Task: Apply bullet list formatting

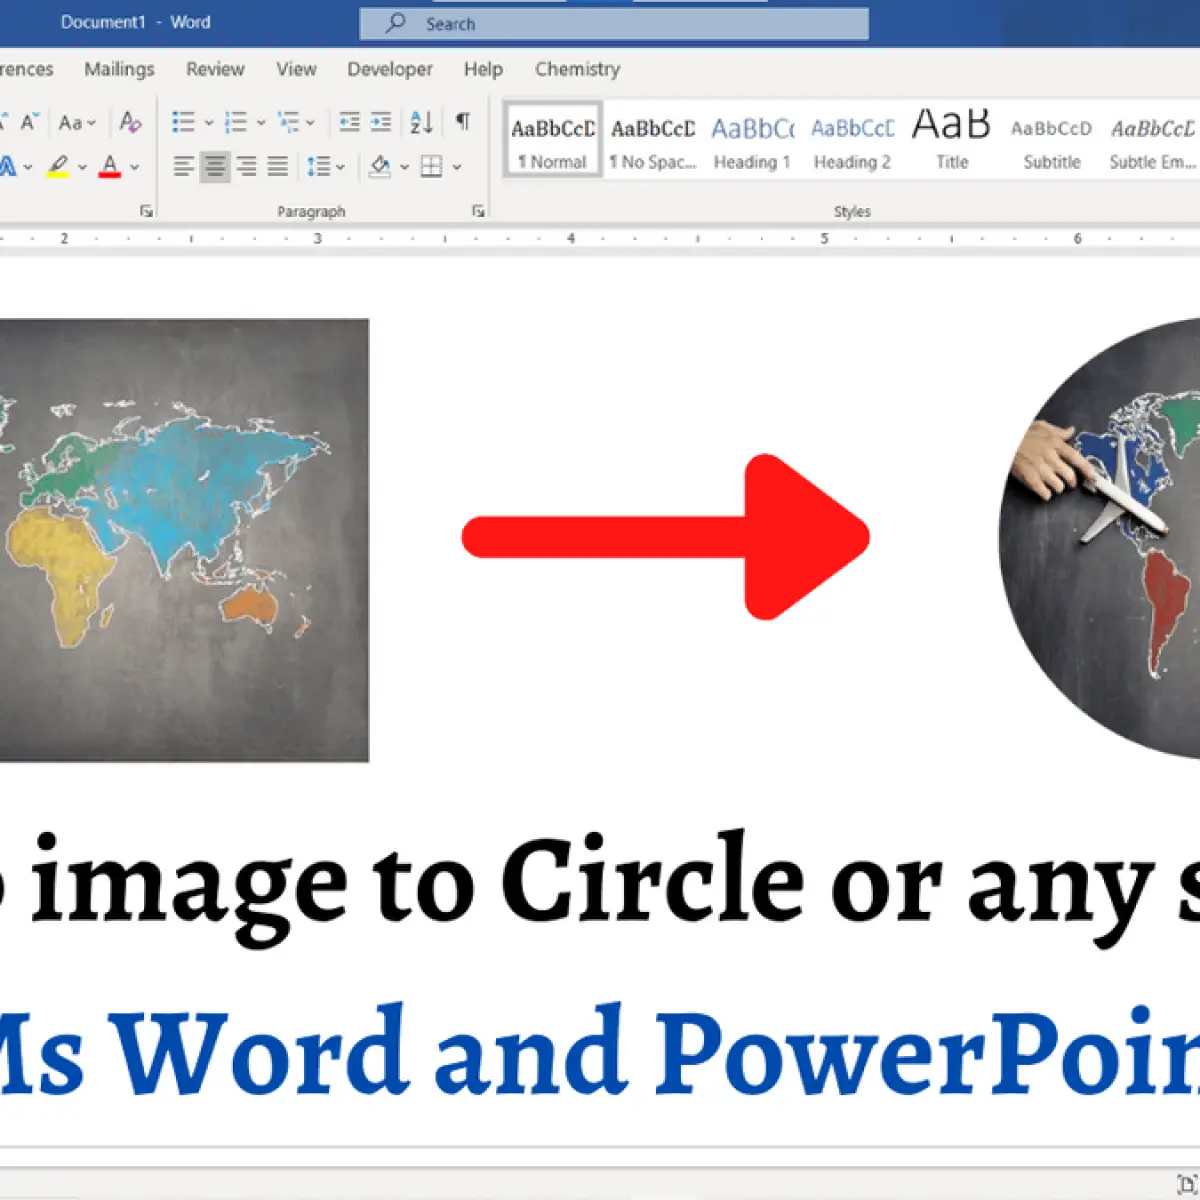Action: point(183,122)
